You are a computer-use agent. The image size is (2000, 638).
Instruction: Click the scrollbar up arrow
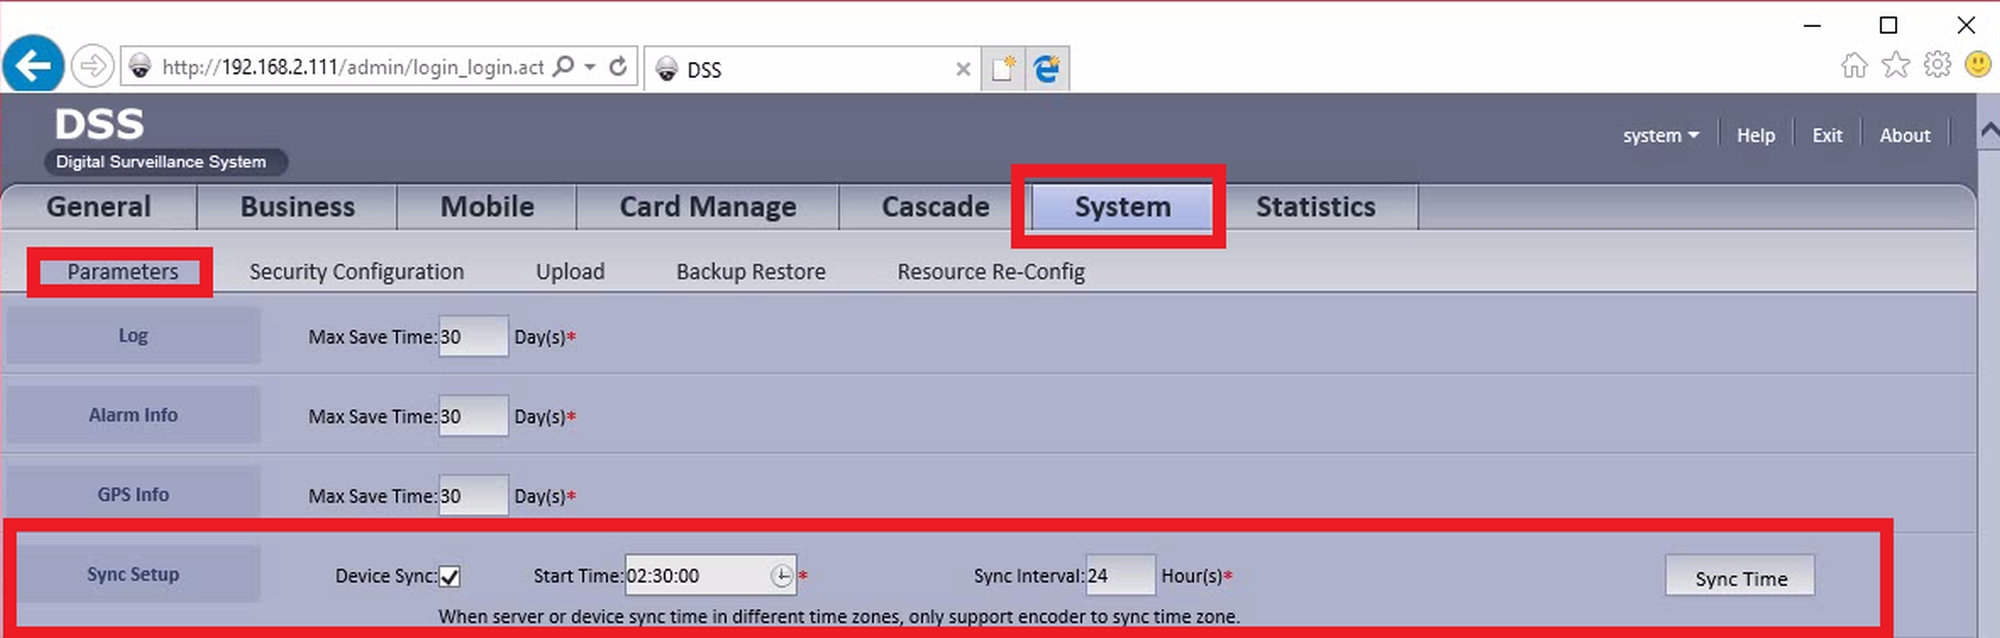click(x=1989, y=128)
